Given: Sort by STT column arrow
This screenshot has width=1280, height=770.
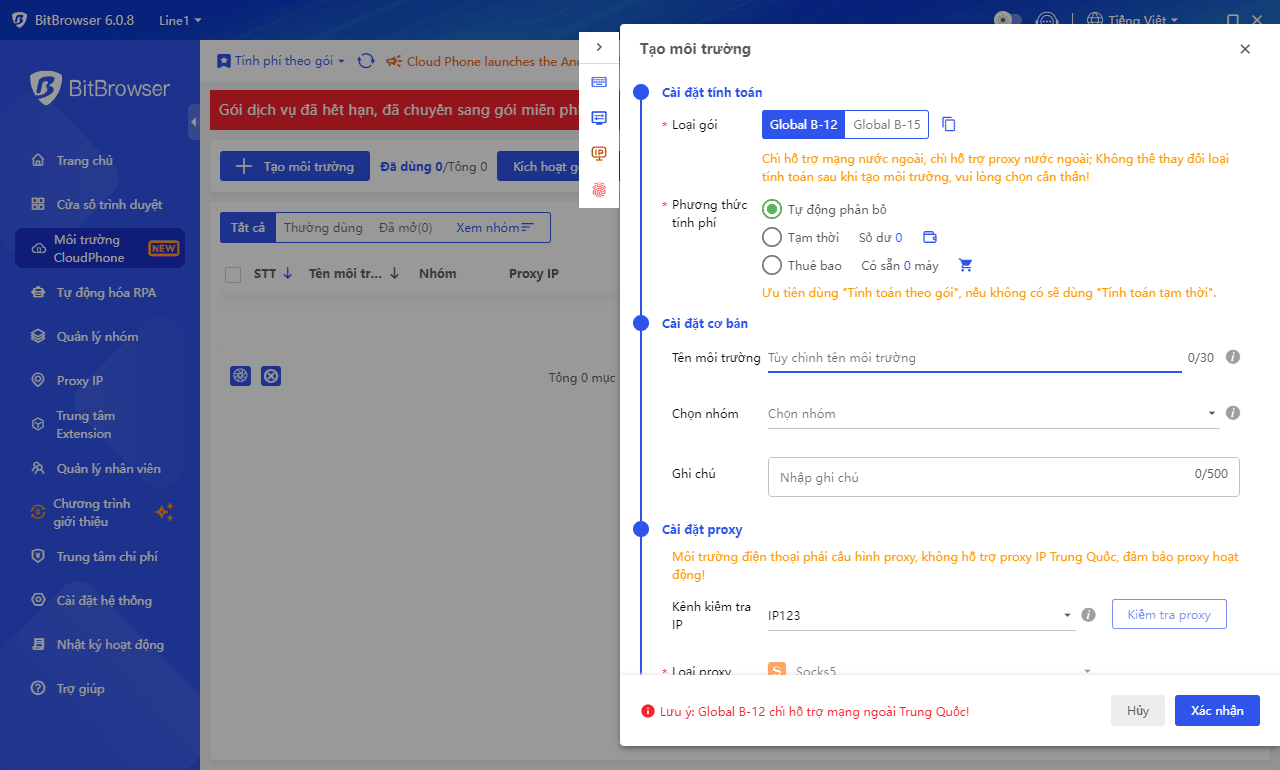Looking at the screenshot, I should [x=288, y=274].
